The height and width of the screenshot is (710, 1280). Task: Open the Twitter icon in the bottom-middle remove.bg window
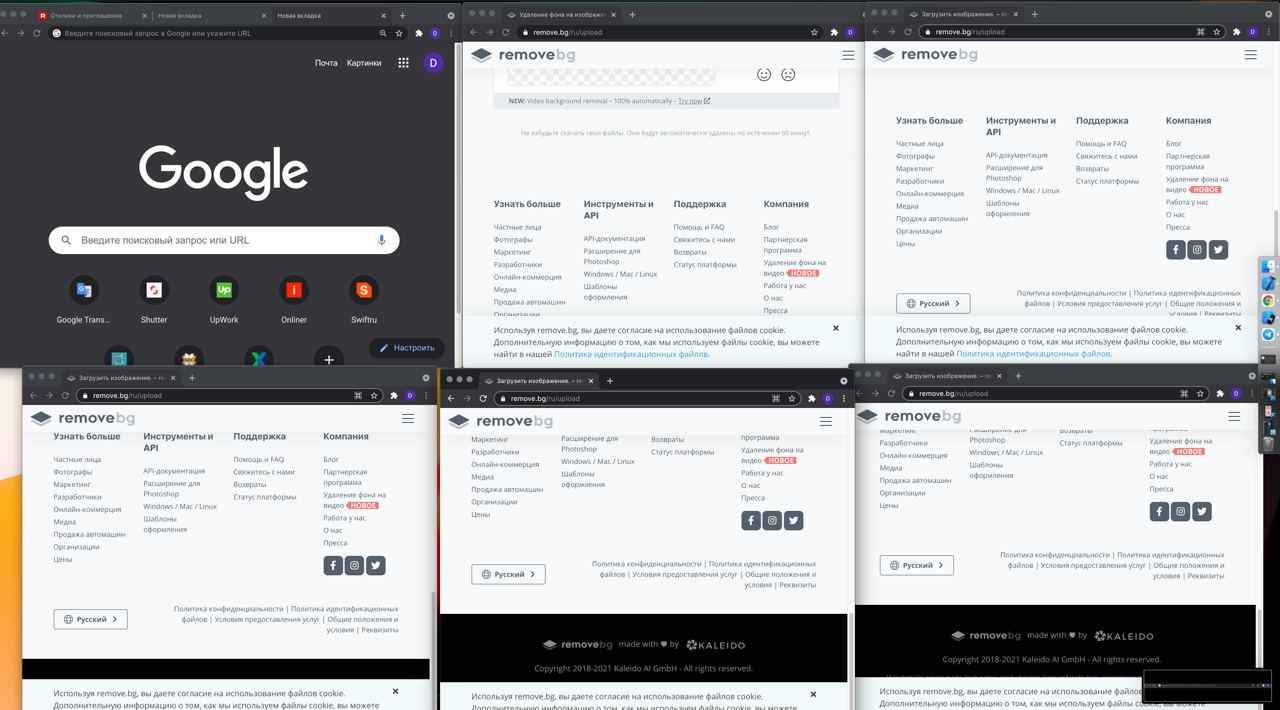[794, 520]
